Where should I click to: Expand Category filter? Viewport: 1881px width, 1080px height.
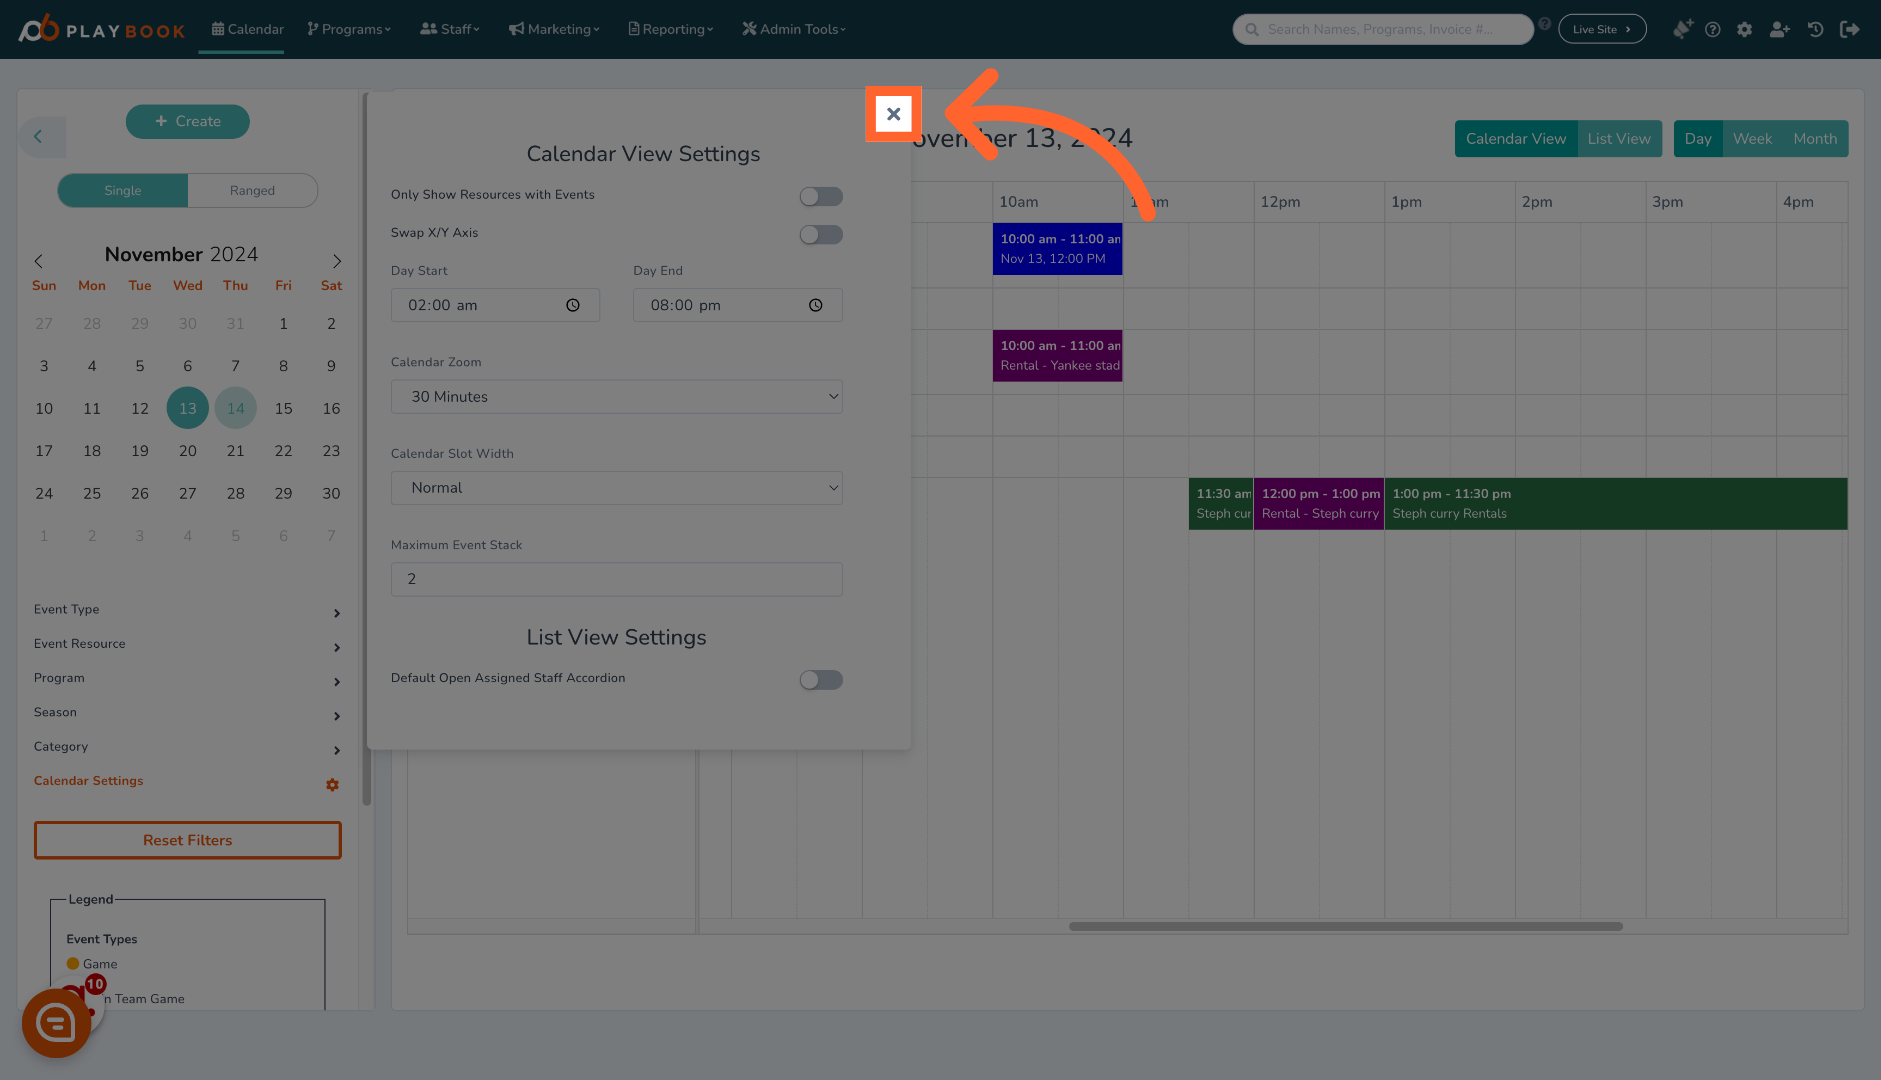[x=187, y=748]
